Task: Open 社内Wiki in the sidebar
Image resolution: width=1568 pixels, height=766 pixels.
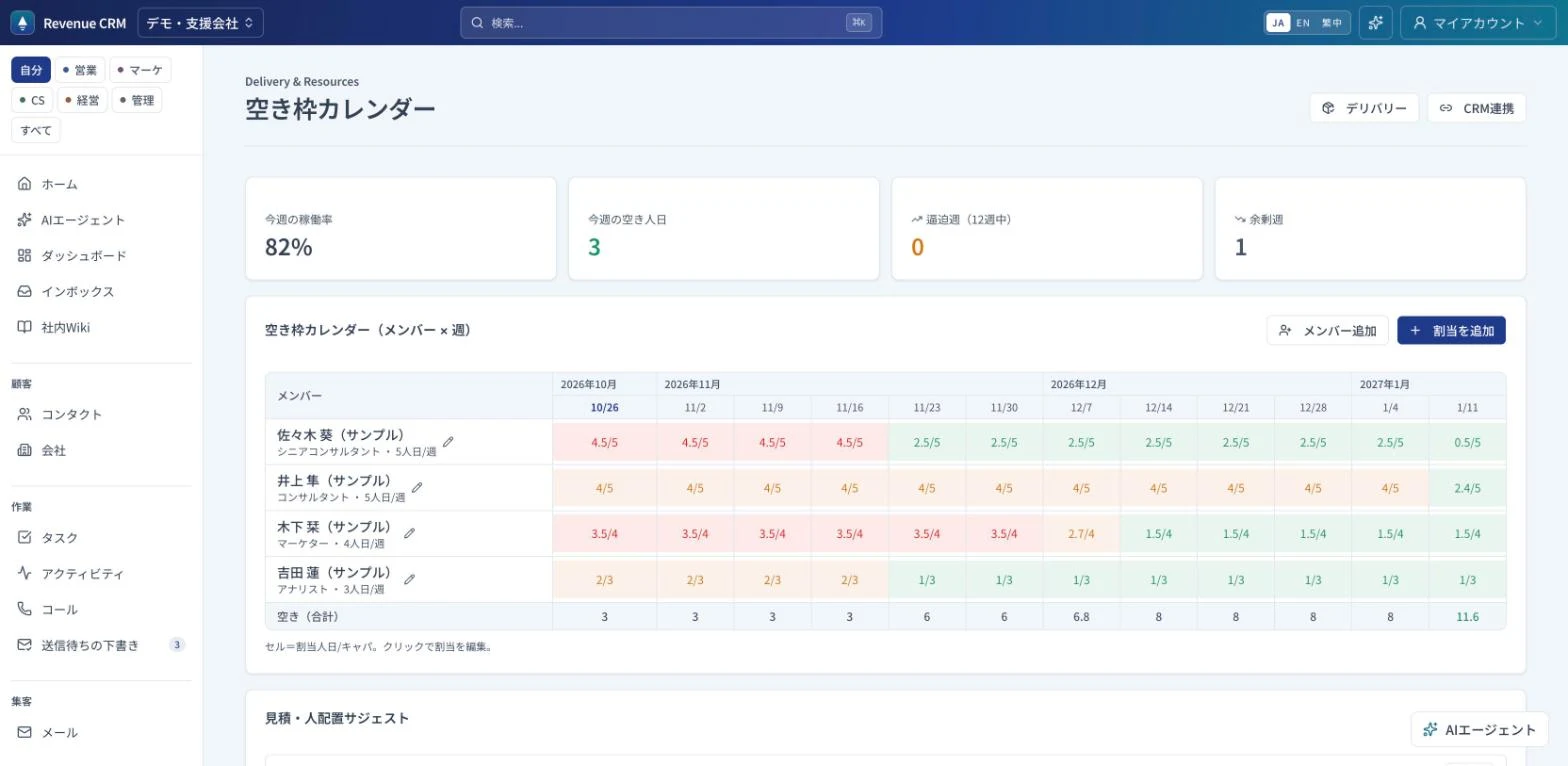Action: click(x=101, y=328)
